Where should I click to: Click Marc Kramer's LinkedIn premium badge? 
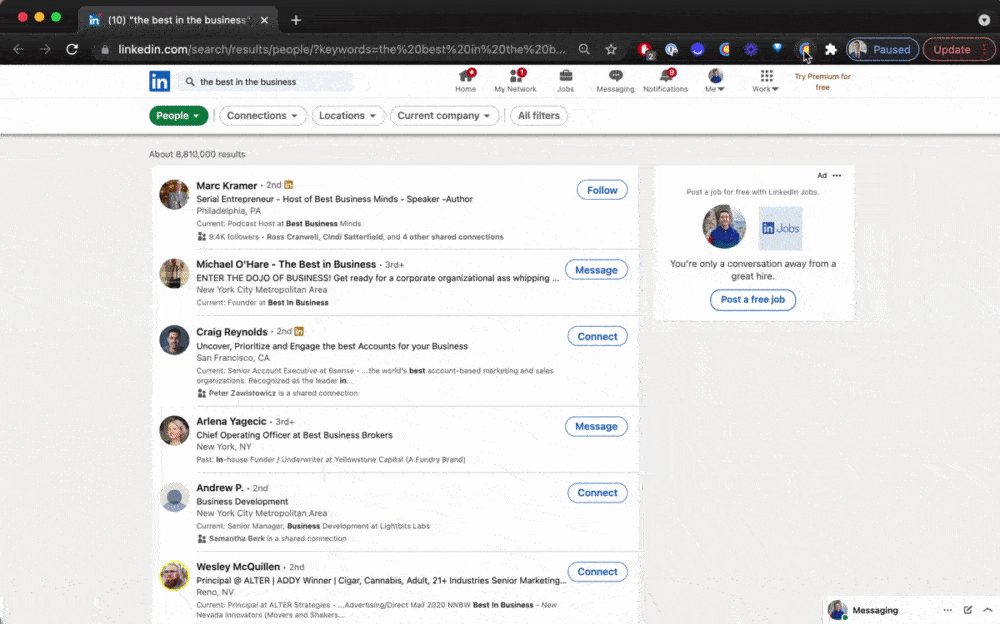[x=288, y=185]
